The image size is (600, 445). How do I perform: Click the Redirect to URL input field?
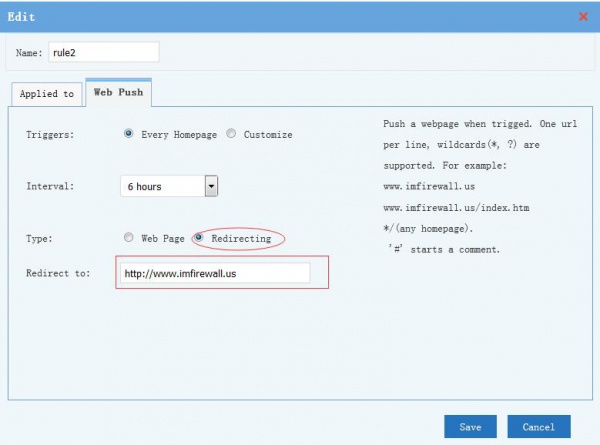tap(215, 273)
